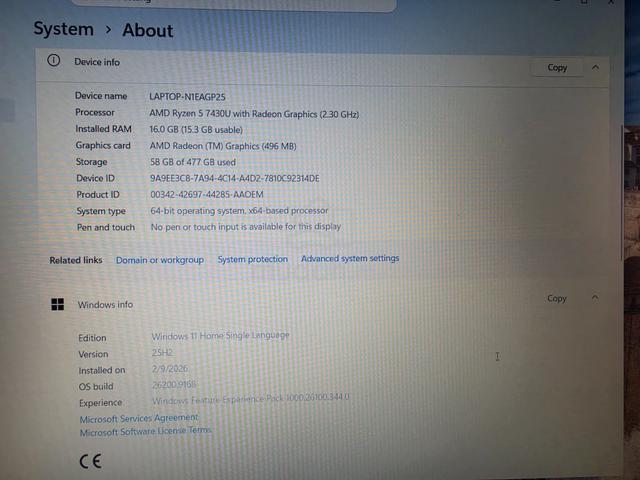Click the System breadcrumb link

click(x=64, y=29)
